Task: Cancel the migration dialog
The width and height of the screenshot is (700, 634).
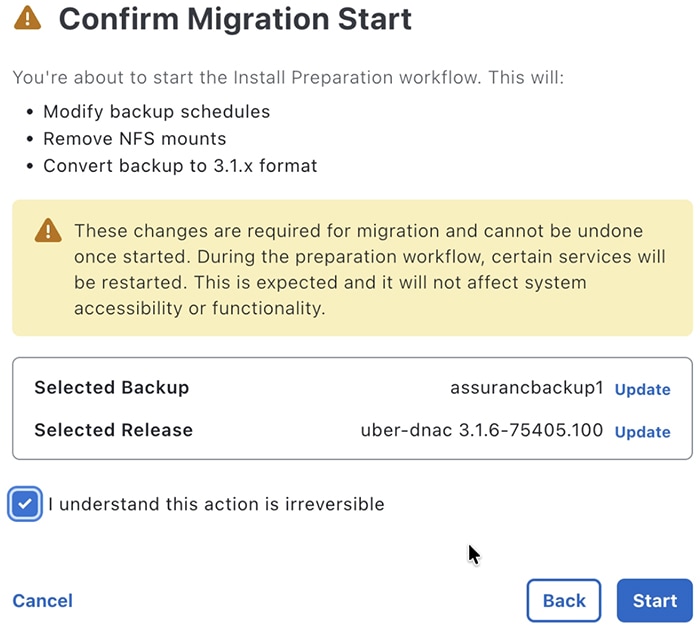Action: pyautogui.click(x=42, y=601)
